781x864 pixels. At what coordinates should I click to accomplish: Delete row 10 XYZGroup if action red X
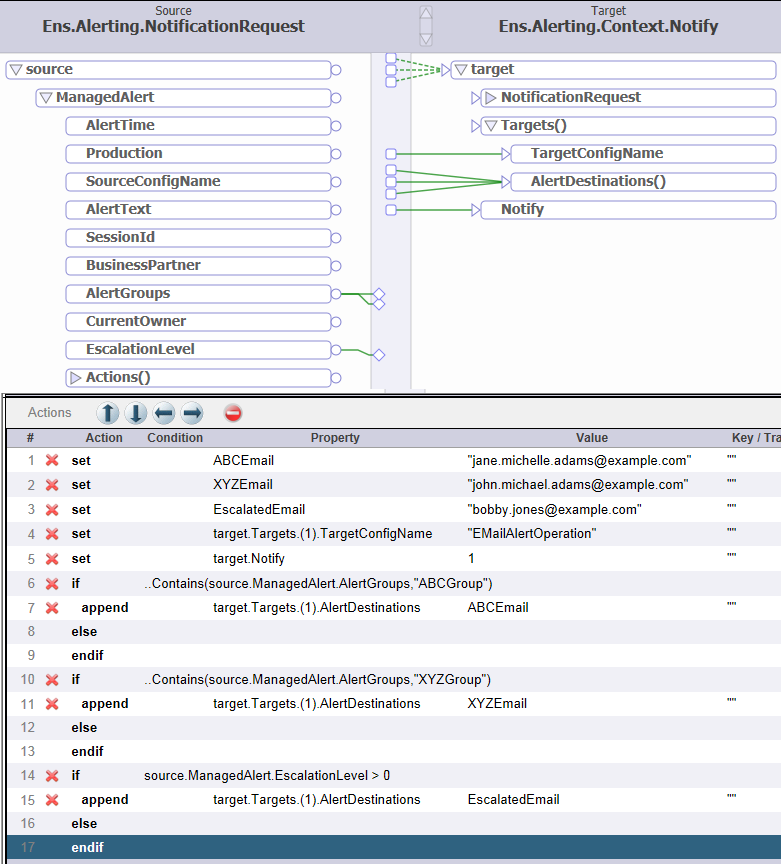(x=52, y=680)
